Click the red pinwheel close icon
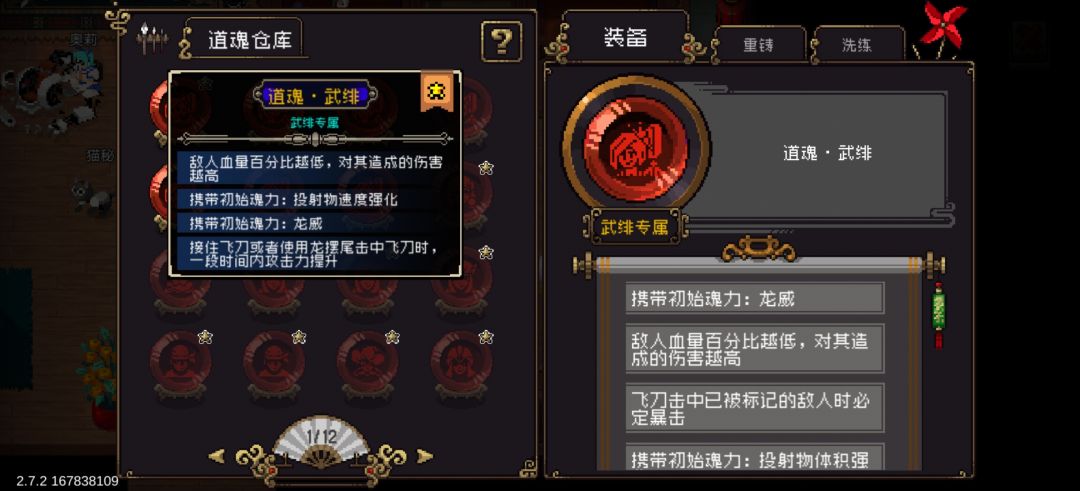 (x=942, y=26)
